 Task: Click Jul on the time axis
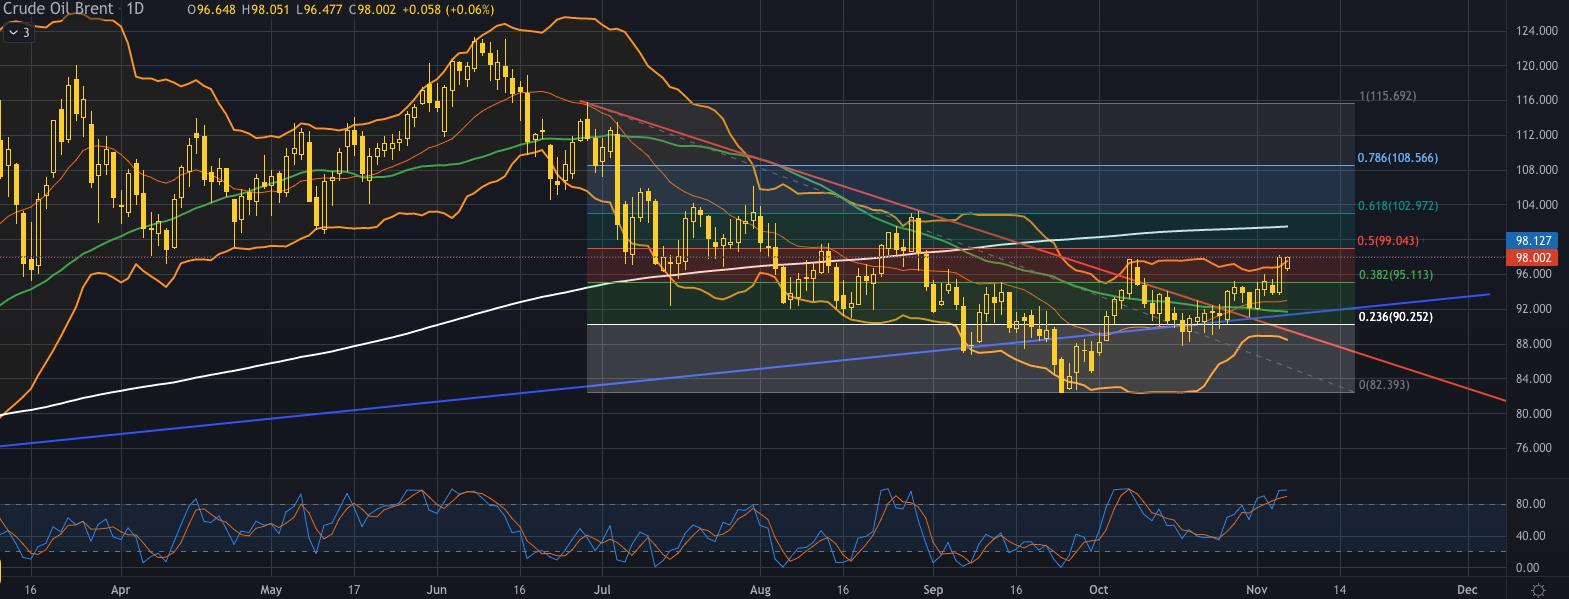[602, 590]
